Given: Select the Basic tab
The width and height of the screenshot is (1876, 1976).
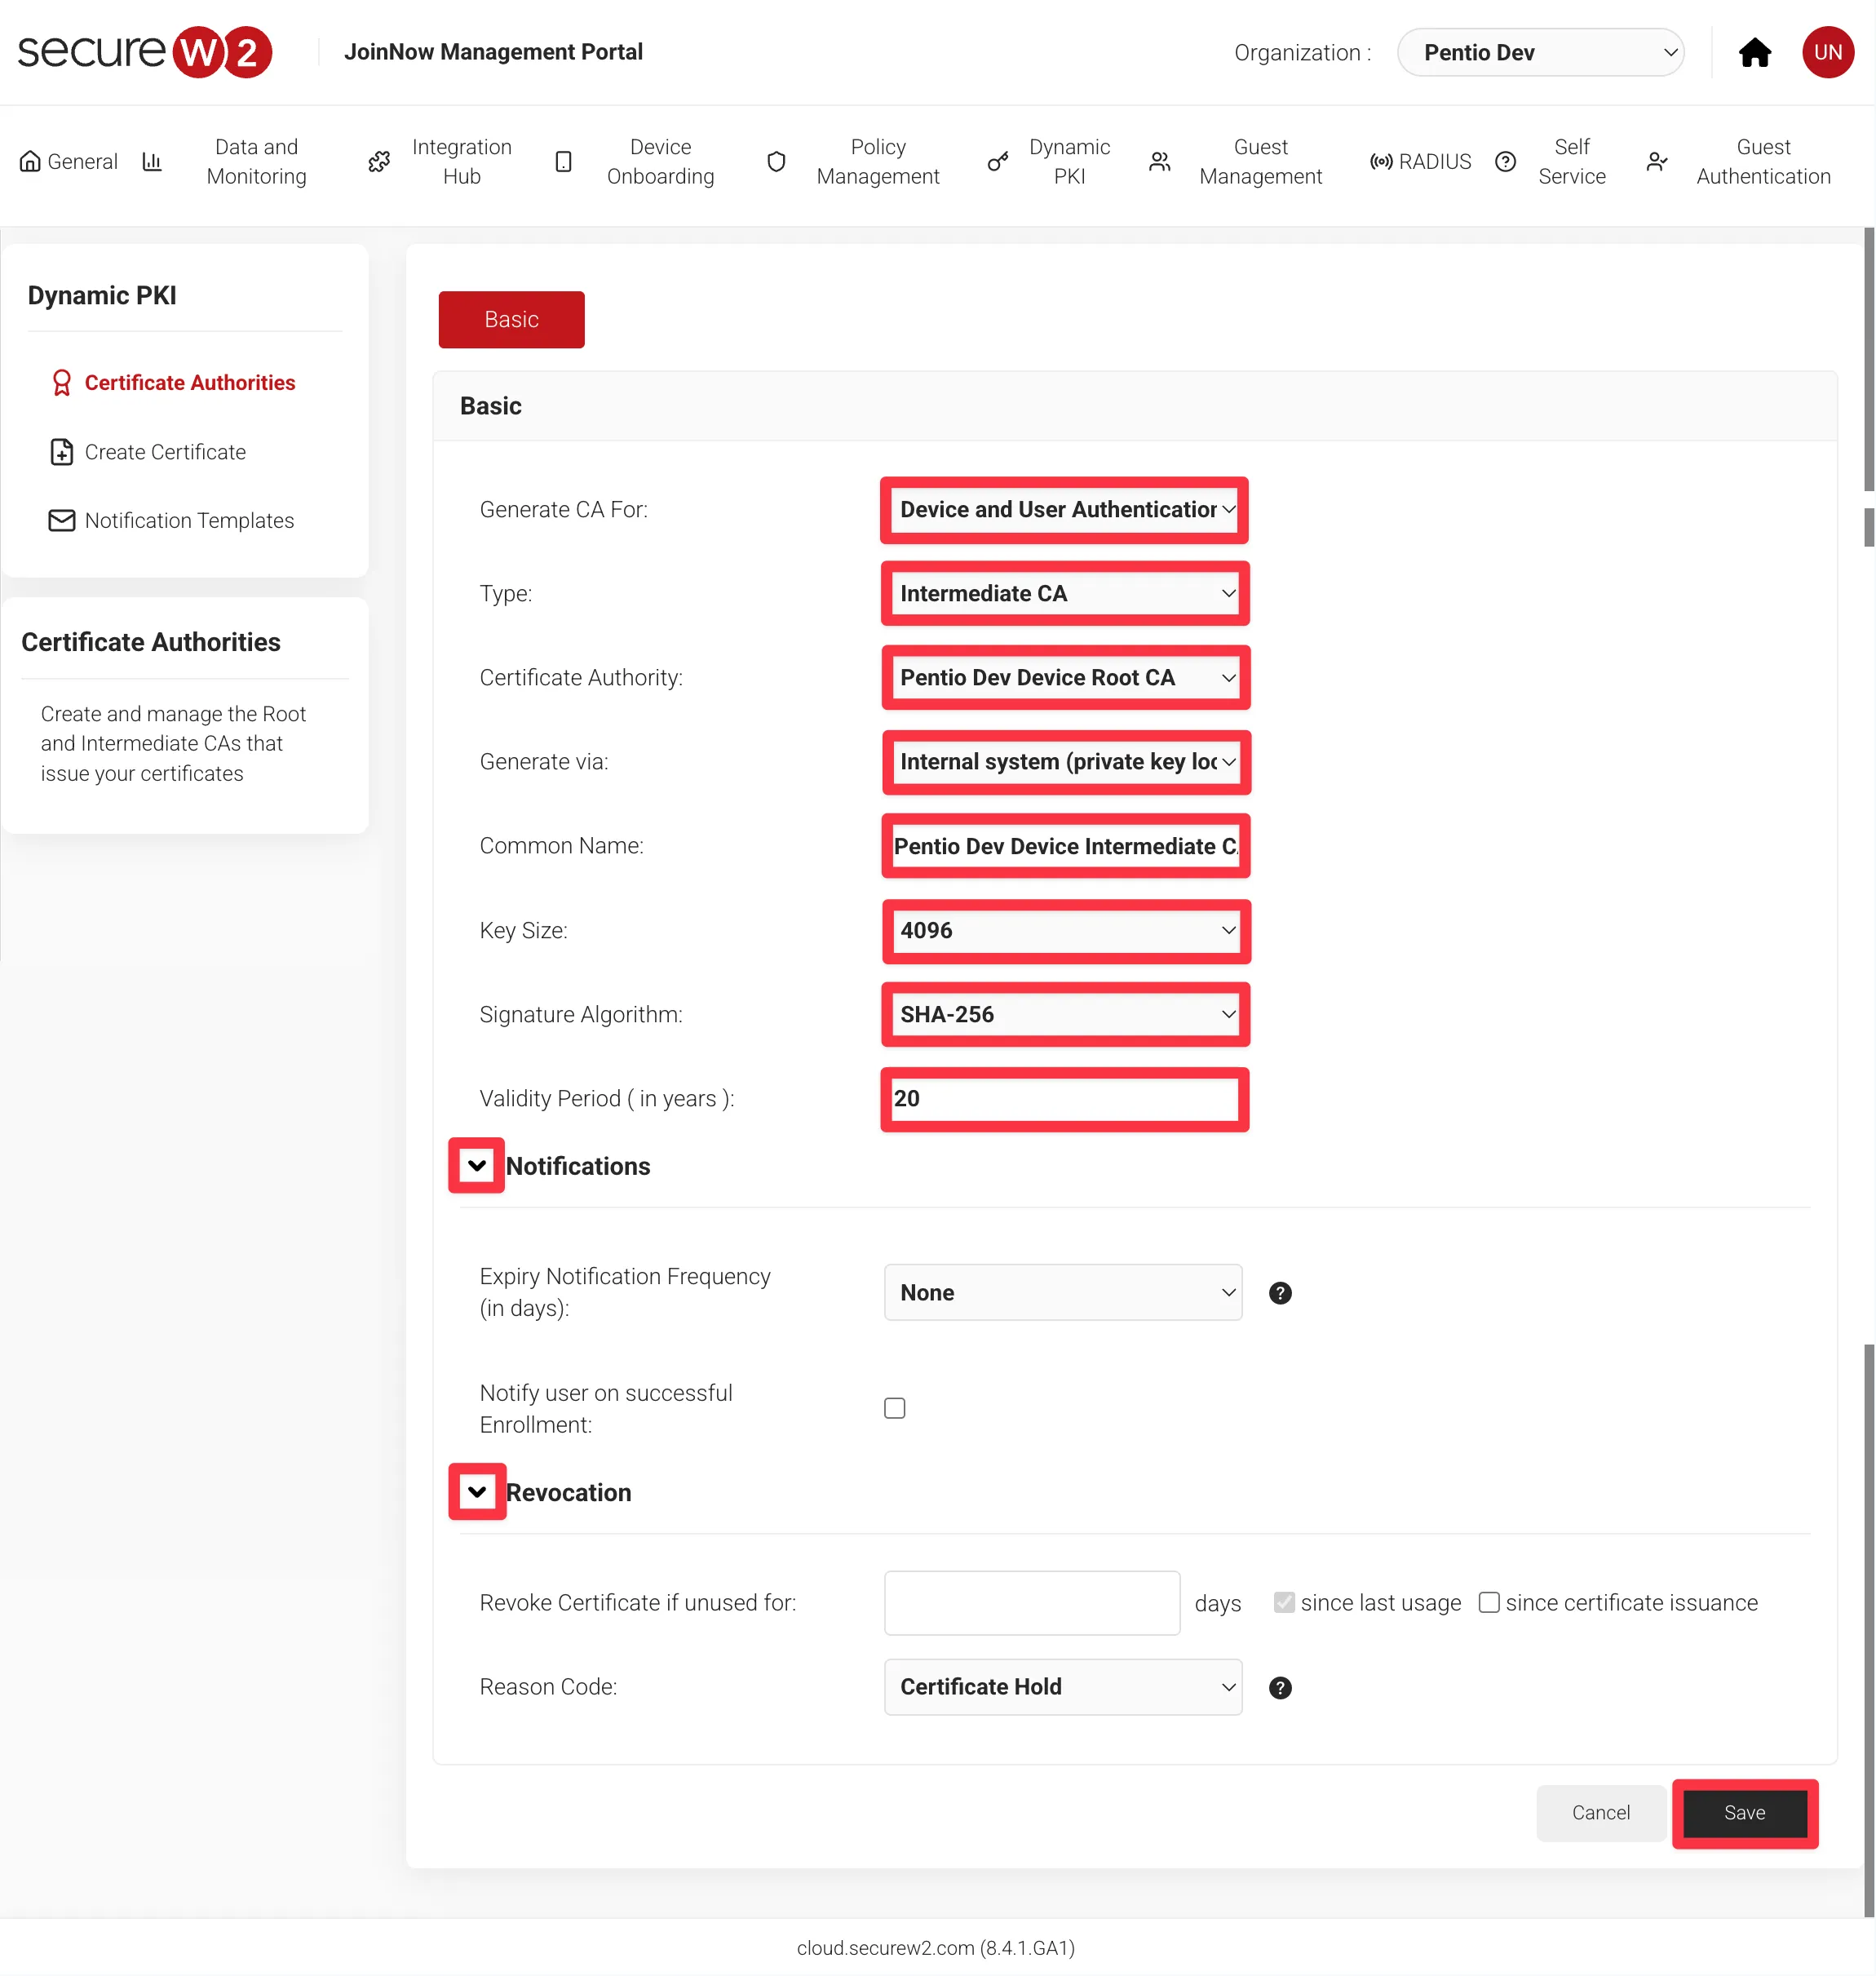Looking at the screenshot, I should pyautogui.click(x=511, y=320).
